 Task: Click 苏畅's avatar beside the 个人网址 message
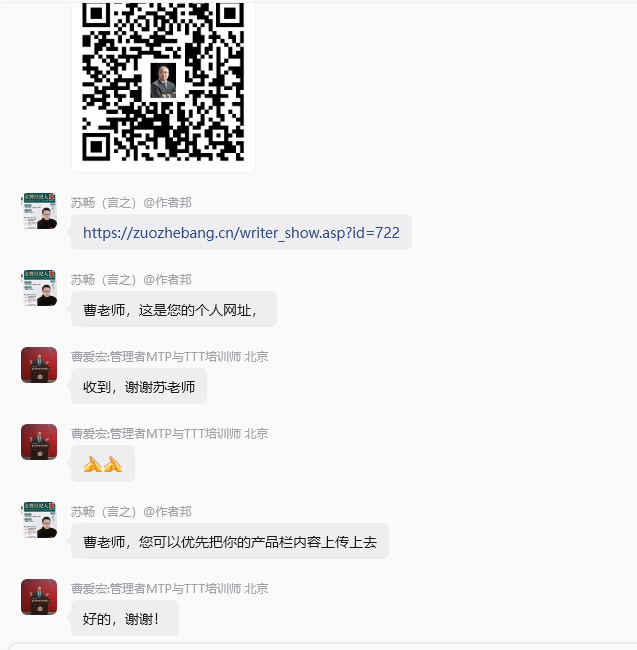39,288
